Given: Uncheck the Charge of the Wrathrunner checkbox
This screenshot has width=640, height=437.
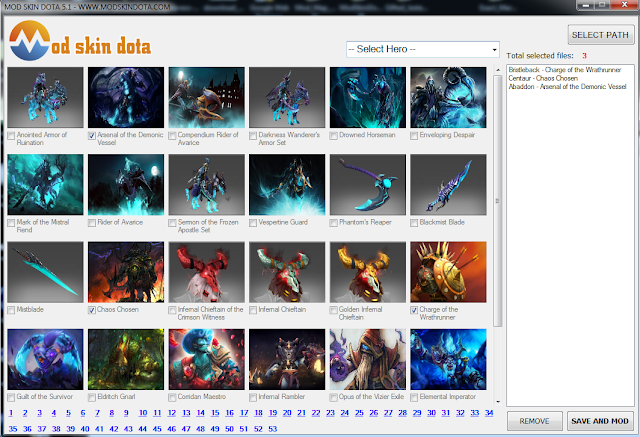Looking at the screenshot, I should click(x=414, y=310).
